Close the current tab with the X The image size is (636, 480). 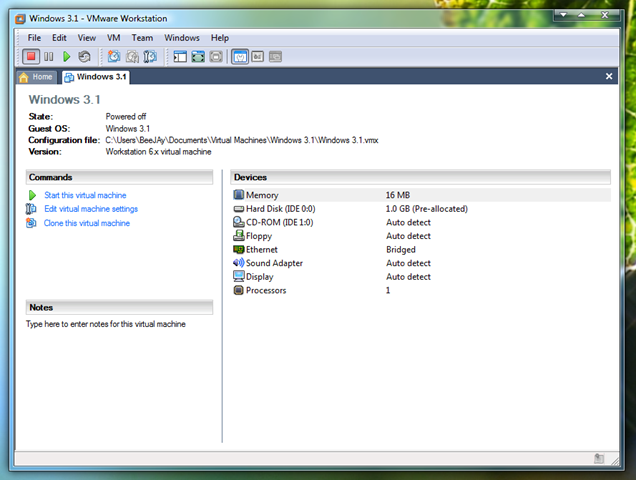tap(609, 76)
